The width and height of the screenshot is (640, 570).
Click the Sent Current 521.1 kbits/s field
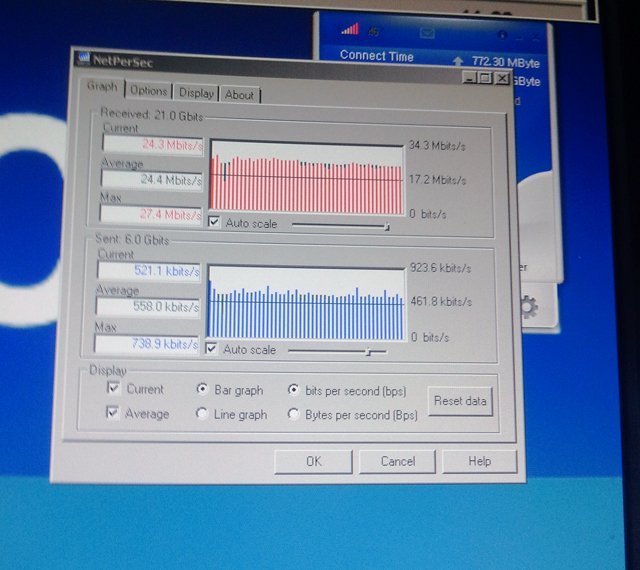point(149,271)
